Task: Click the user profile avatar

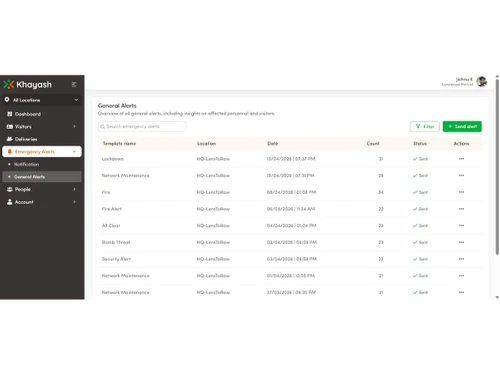Action: tap(482, 81)
